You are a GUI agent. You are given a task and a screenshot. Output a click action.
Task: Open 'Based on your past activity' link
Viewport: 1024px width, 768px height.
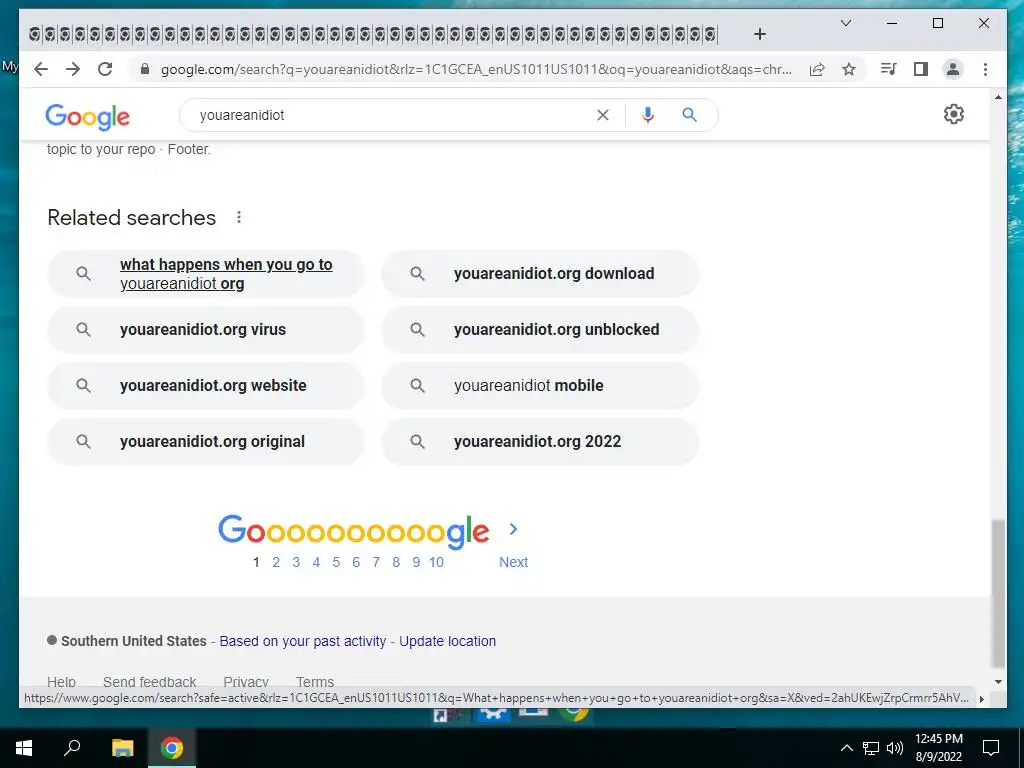click(303, 641)
